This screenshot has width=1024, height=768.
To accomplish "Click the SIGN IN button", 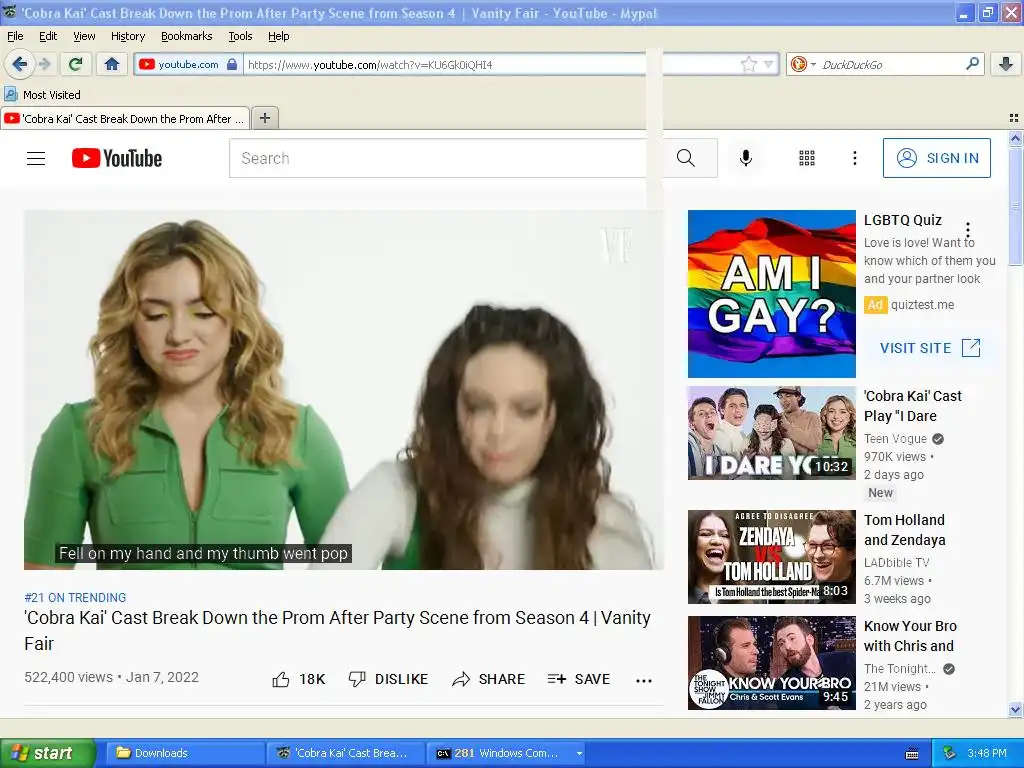I will click(x=936, y=158).
